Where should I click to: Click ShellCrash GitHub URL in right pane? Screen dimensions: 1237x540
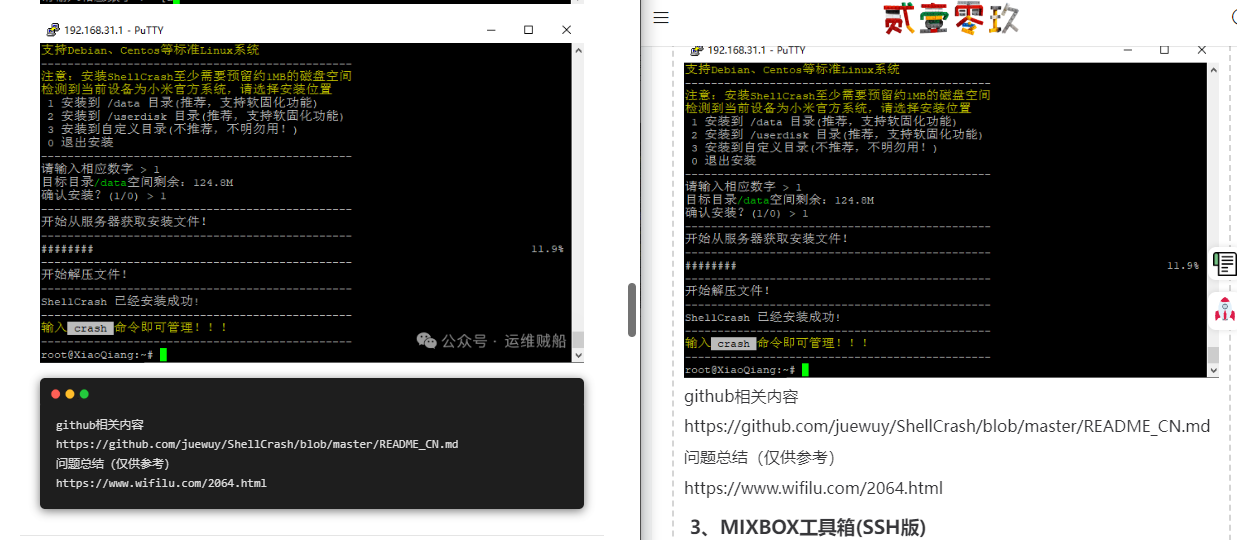[x=947, y=426]
